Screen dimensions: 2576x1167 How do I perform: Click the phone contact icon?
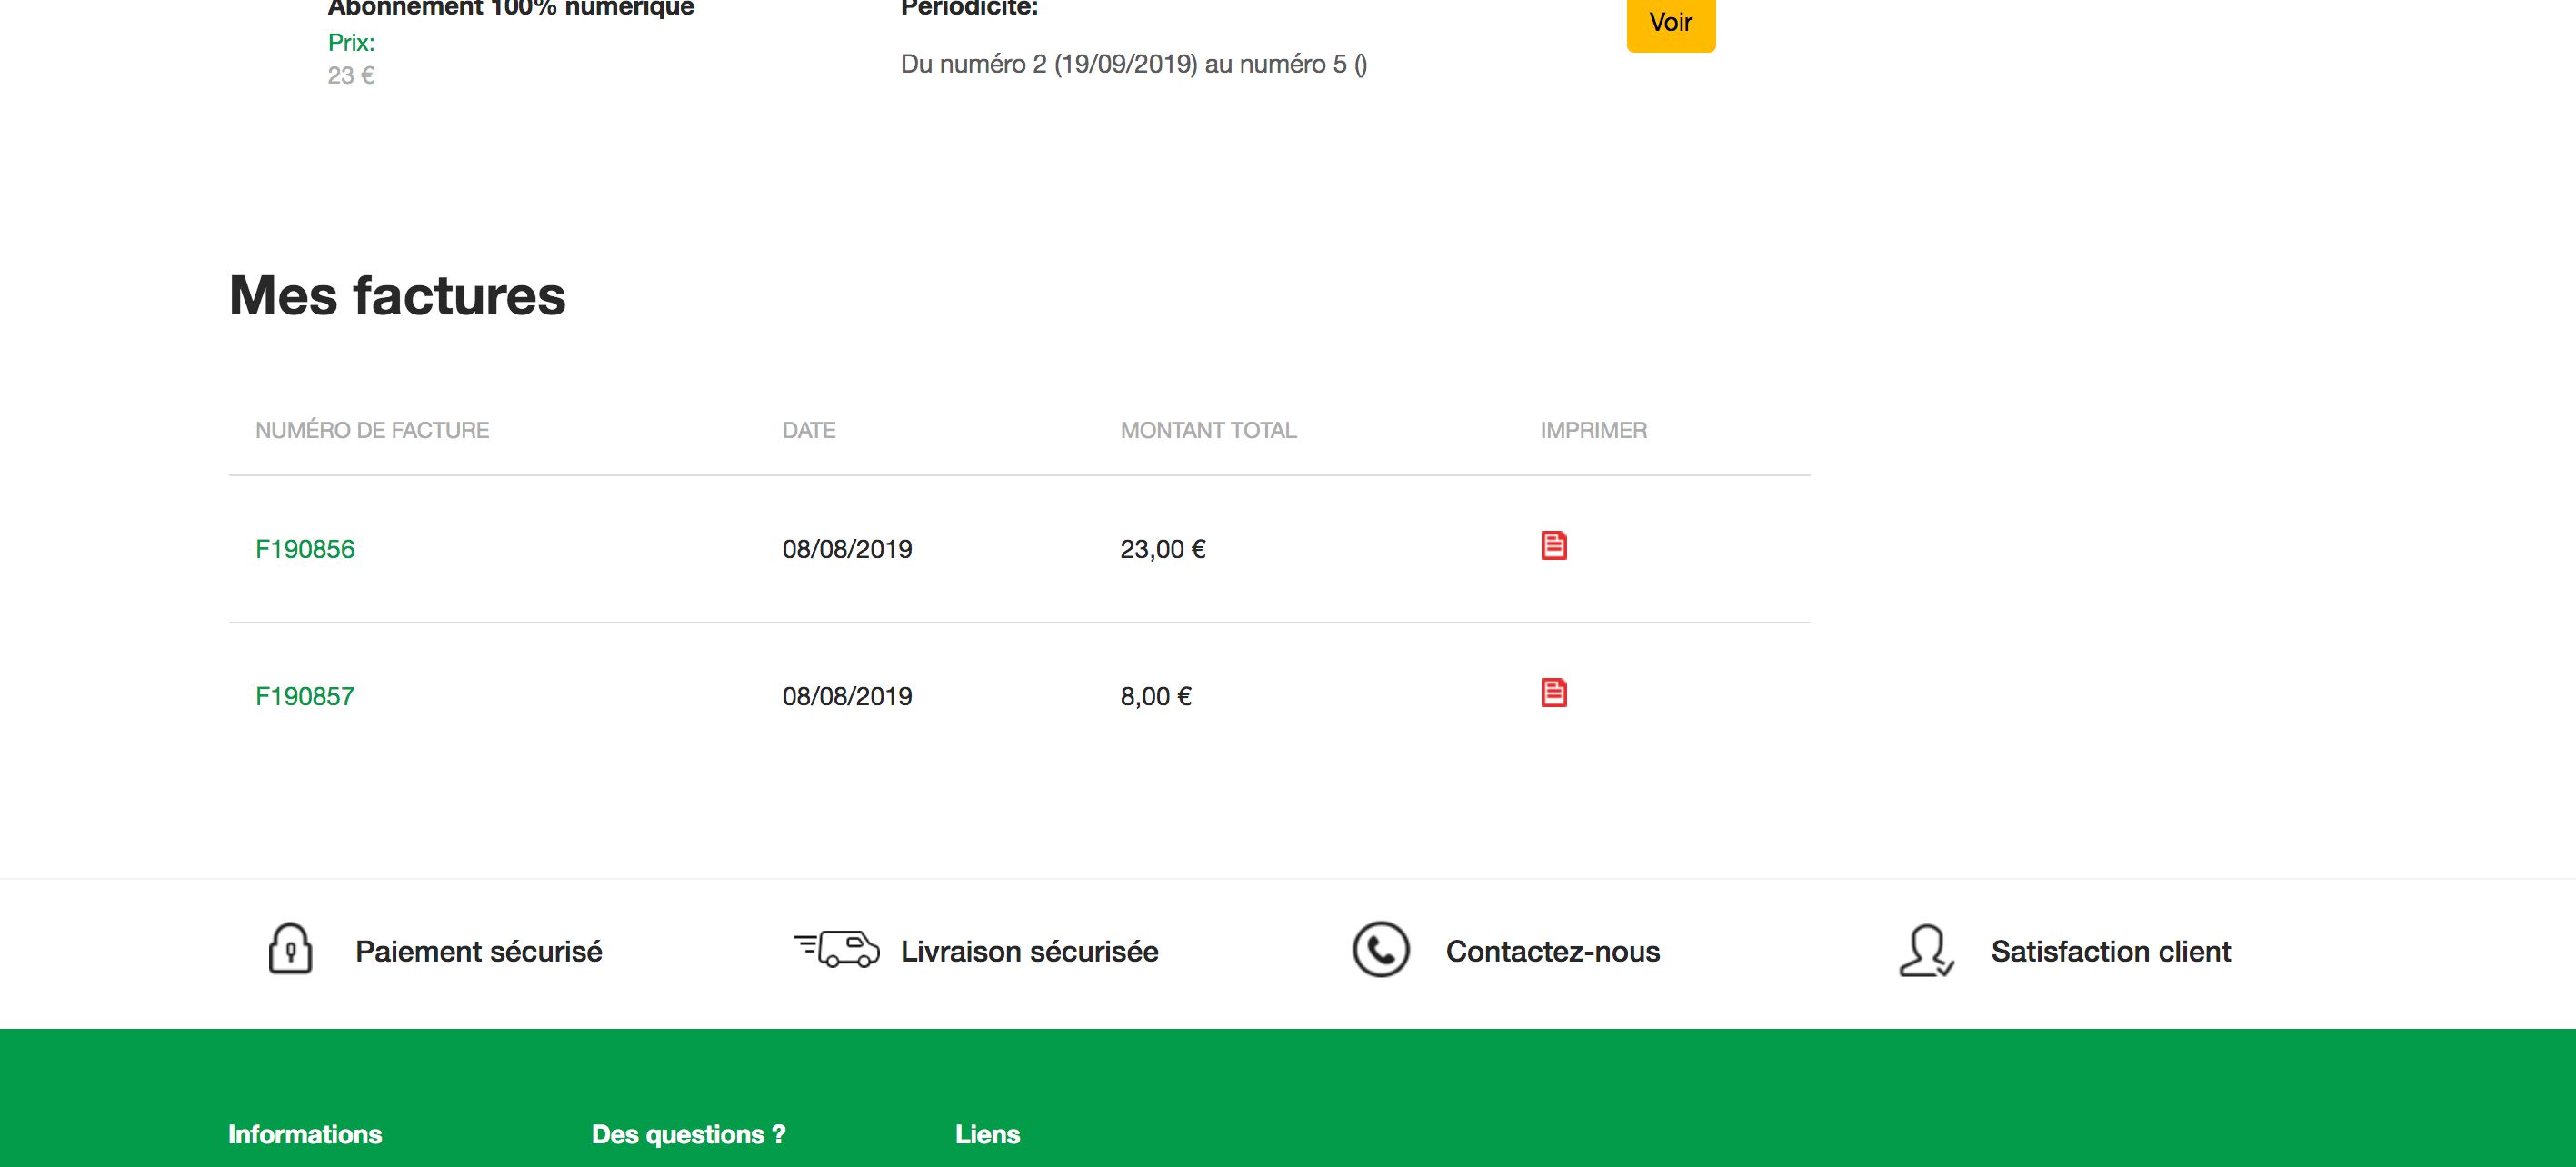click(1380, 950)
